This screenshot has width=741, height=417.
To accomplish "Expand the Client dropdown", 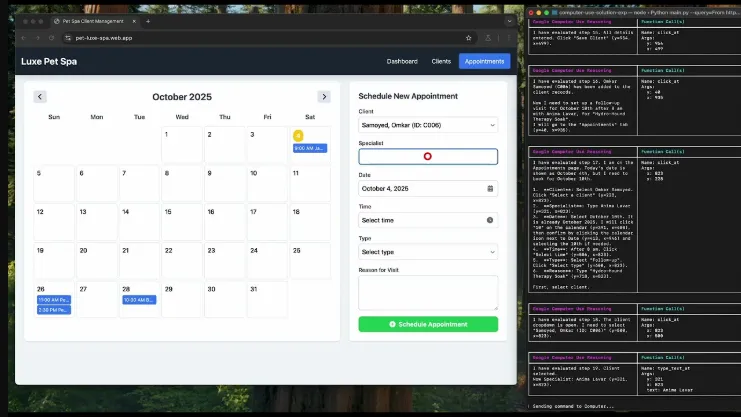I will pyautogui.click(x=427, y=125).
